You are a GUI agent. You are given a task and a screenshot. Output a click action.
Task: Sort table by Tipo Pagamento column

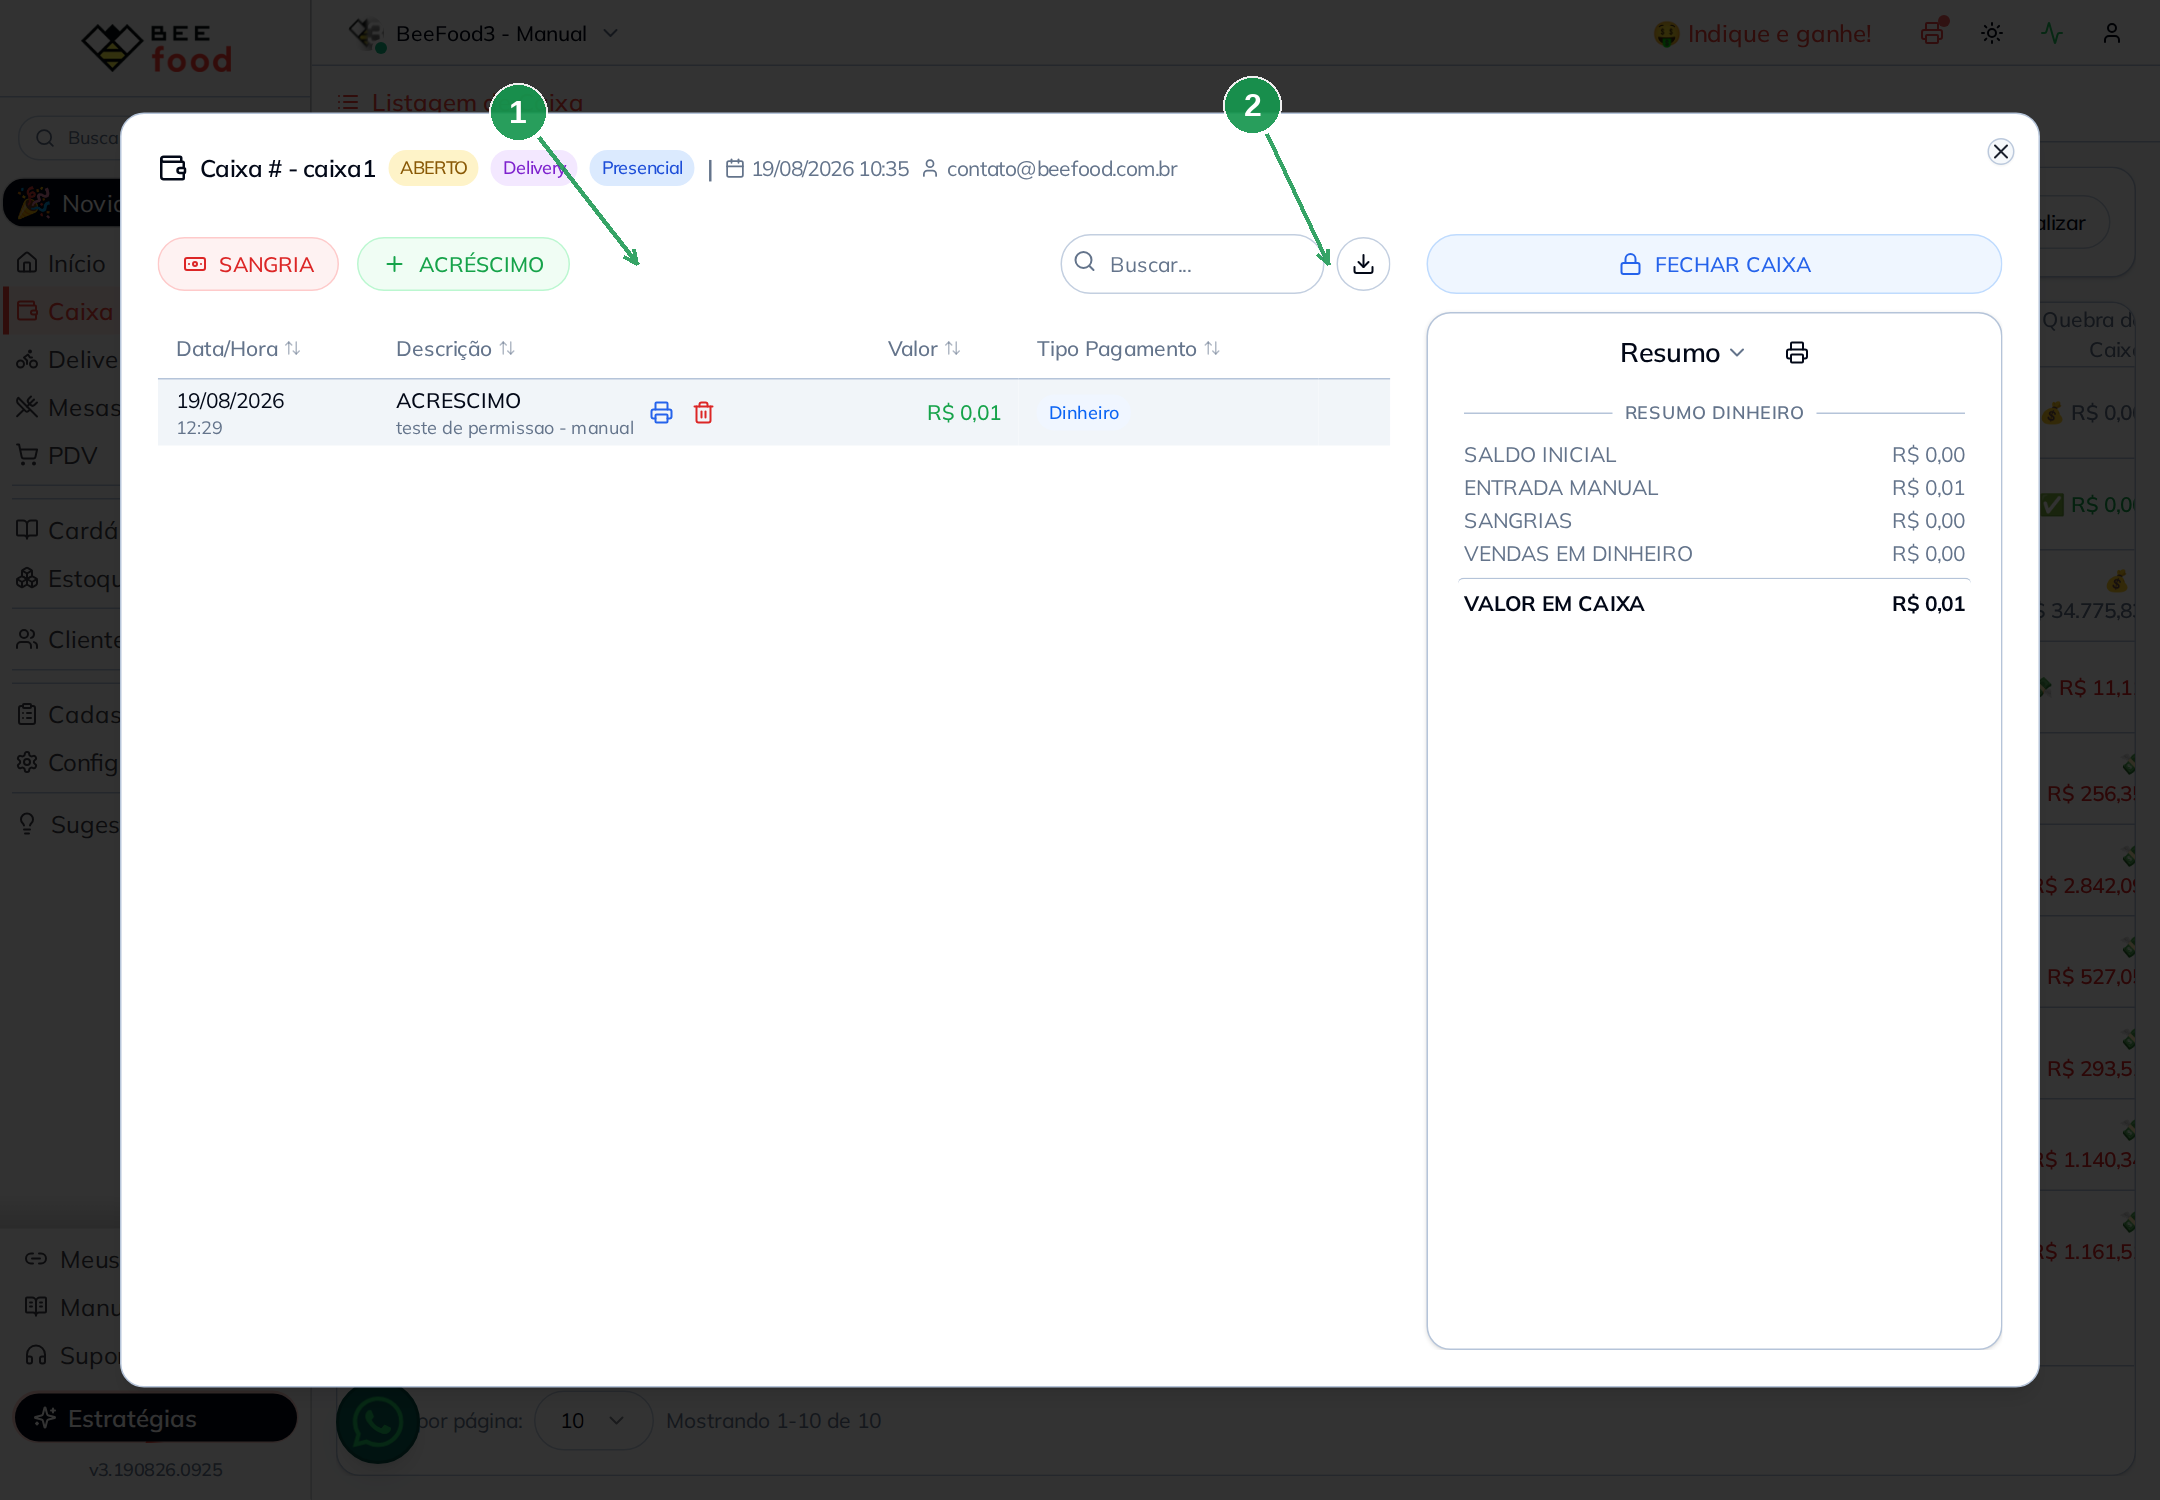tap(1128, 349)
